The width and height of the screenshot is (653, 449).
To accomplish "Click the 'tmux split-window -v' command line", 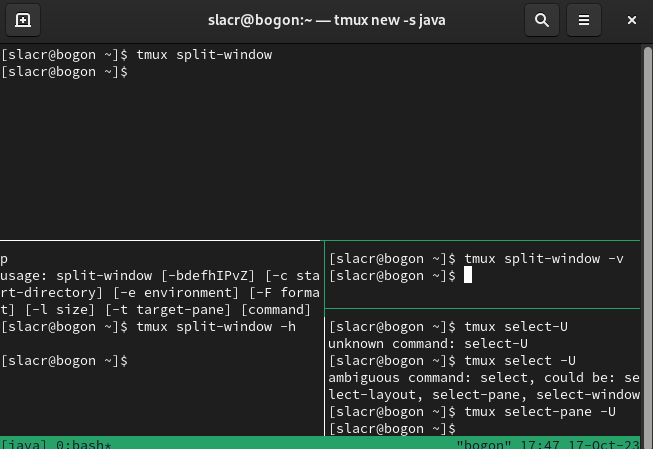I will tap(544, 258).
